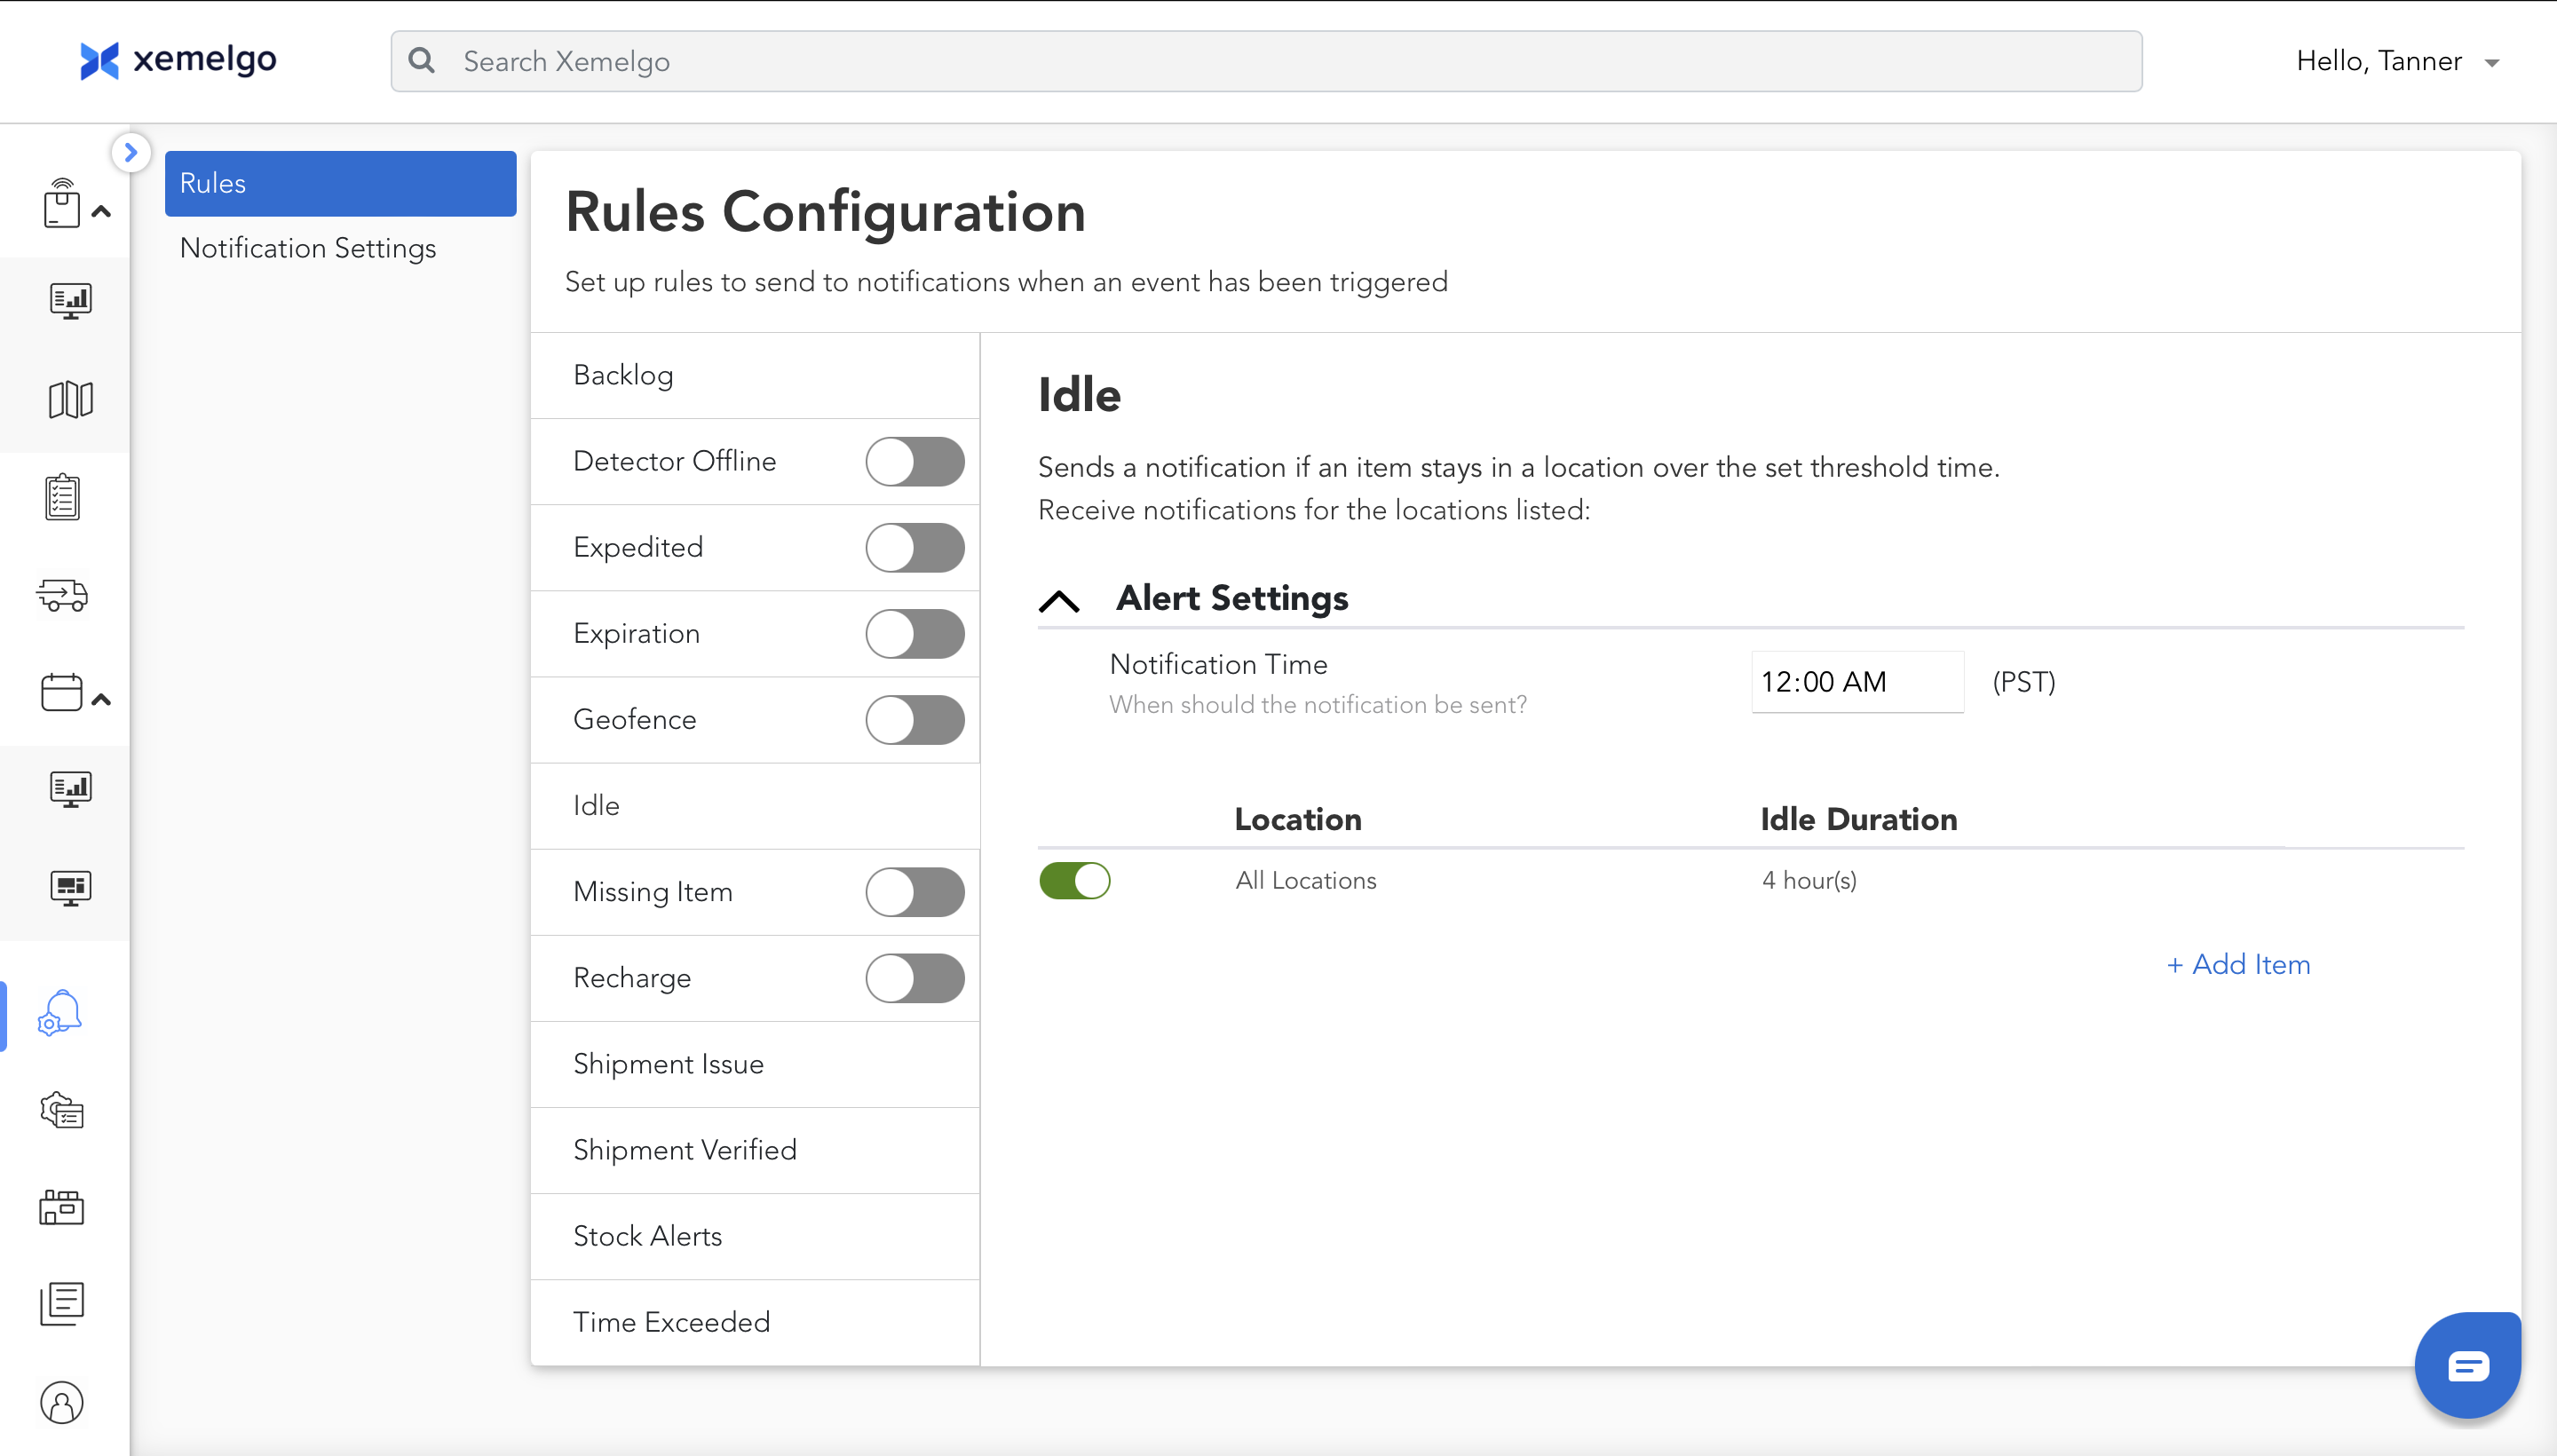Screen dimensions: 2557x1456
Task: Open the chat support bubble button
Action: coord(2467,1365)
